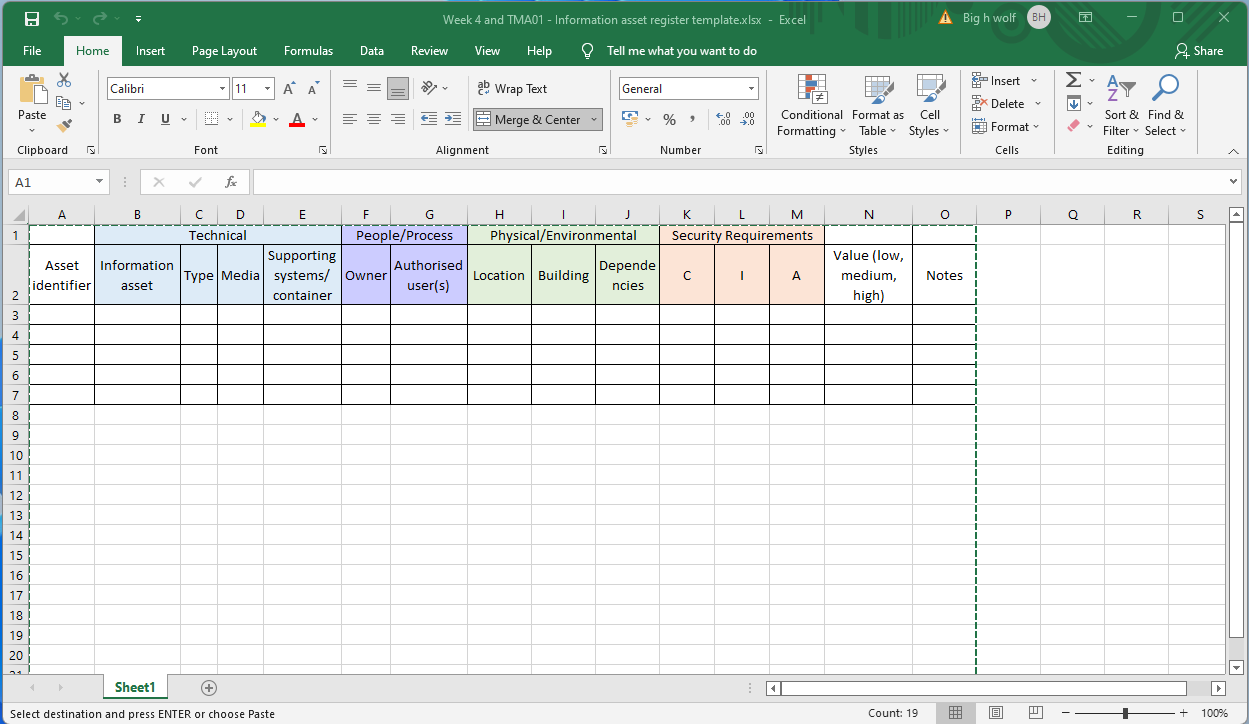Center text horizontally
1249x724 pixels.
374,119
